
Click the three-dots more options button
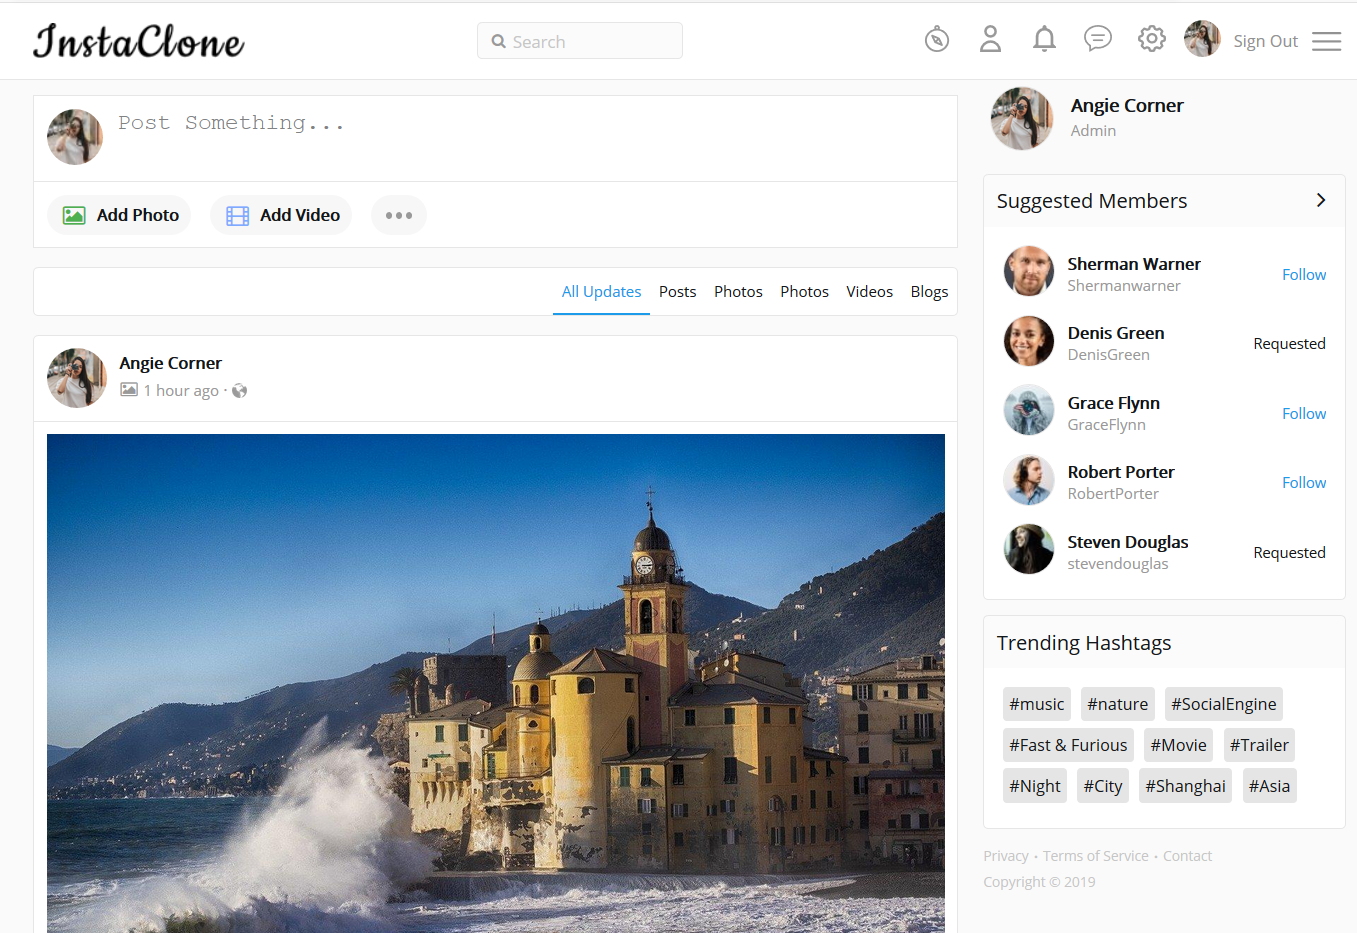(398, 215)
